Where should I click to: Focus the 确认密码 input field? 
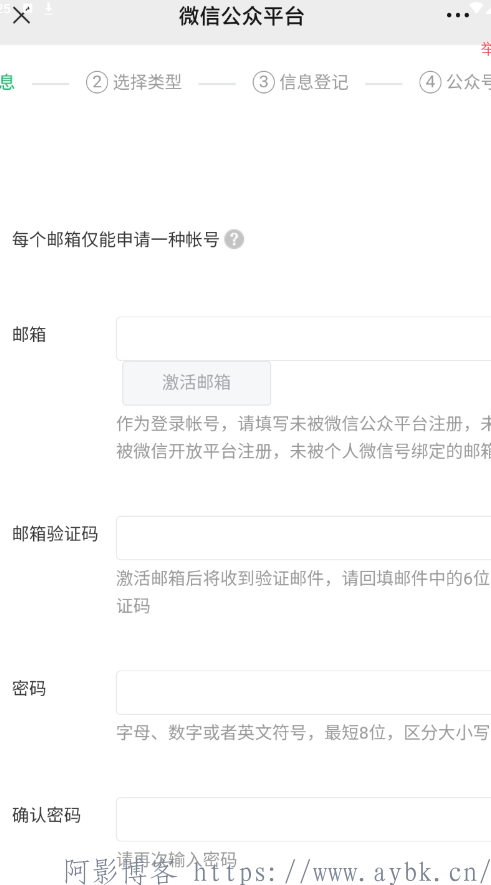click(x=304, y=820)
